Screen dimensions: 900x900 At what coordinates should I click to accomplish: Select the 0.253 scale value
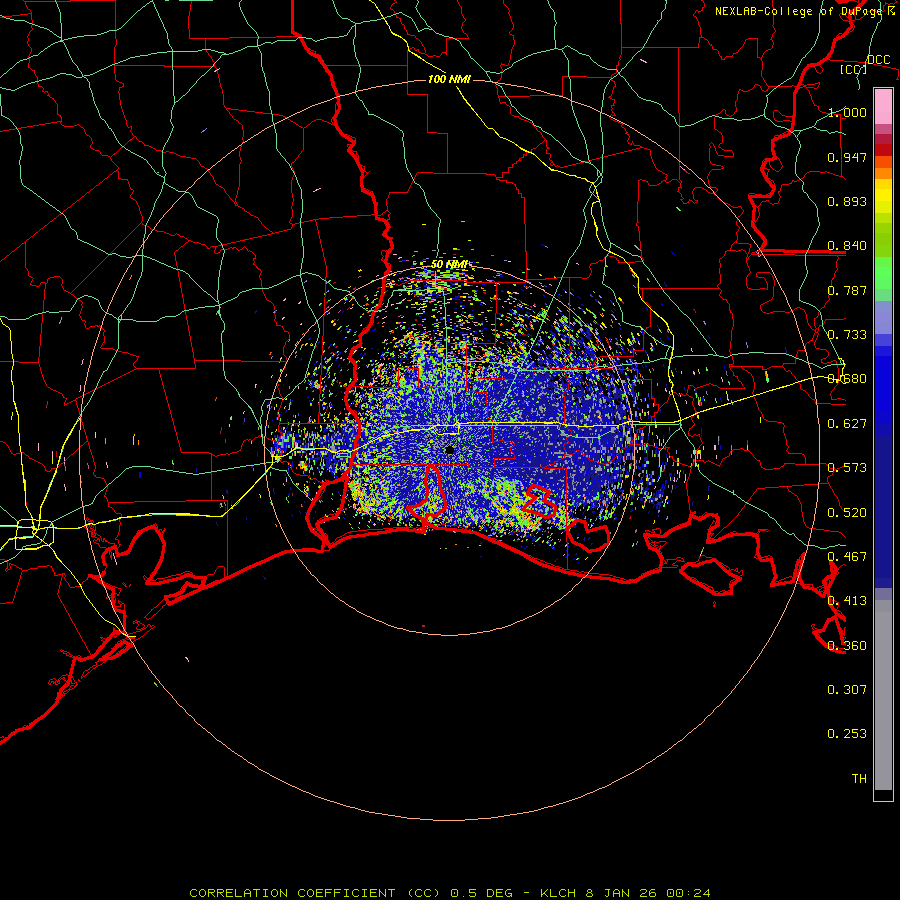click(847, 734)
